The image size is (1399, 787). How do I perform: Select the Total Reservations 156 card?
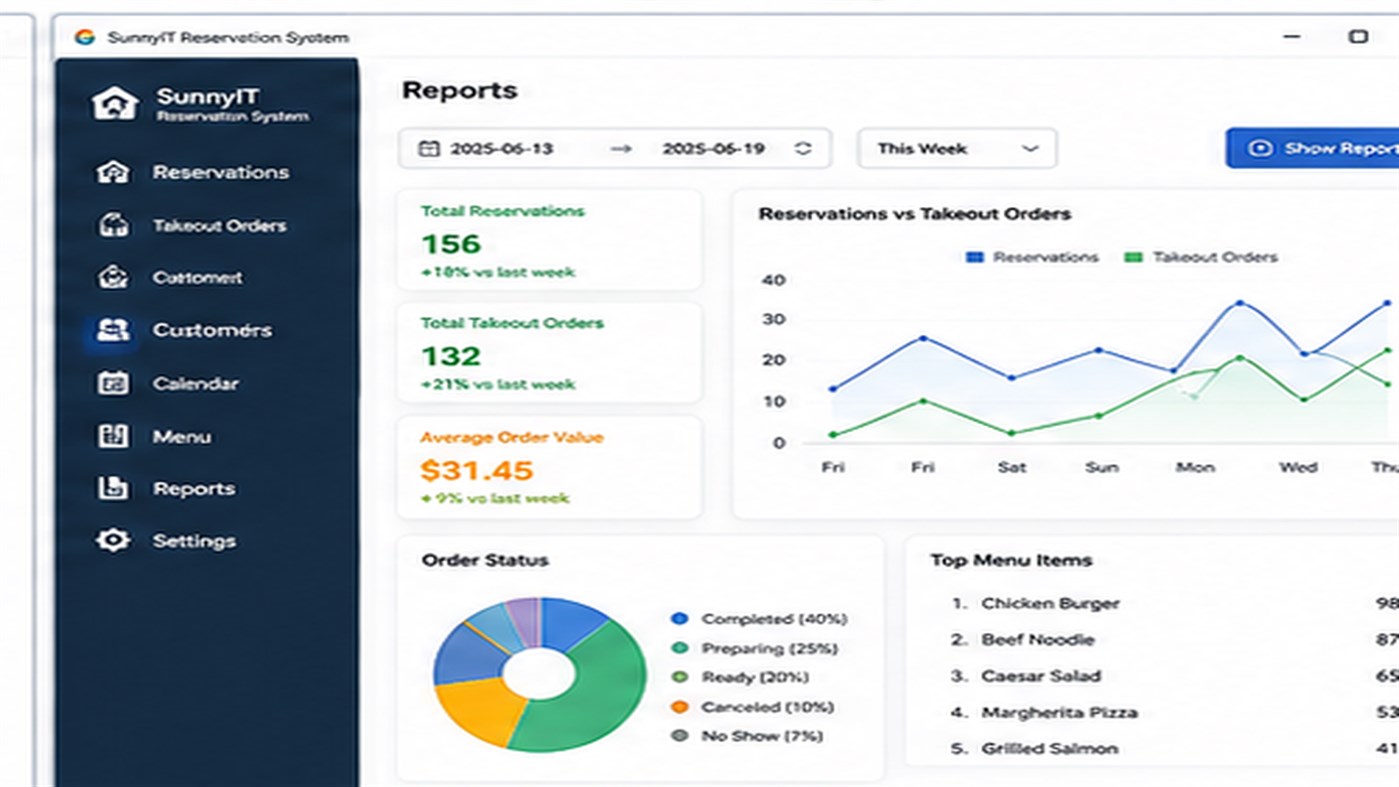[550, 240]
